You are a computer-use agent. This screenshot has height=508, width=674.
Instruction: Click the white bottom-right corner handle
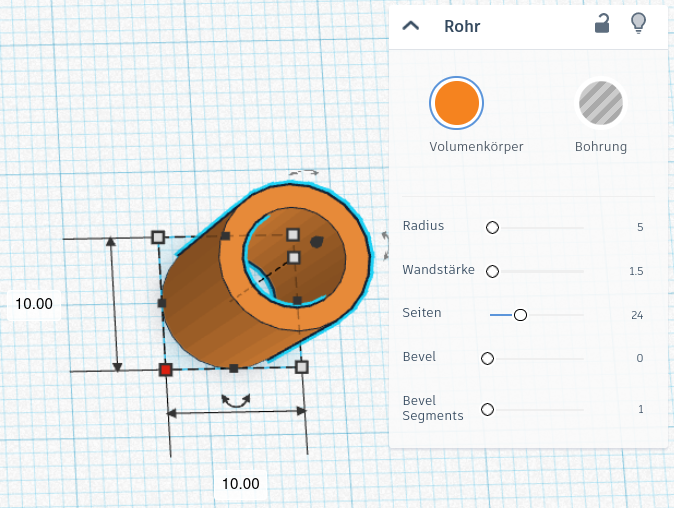click(x=302, y=367)
